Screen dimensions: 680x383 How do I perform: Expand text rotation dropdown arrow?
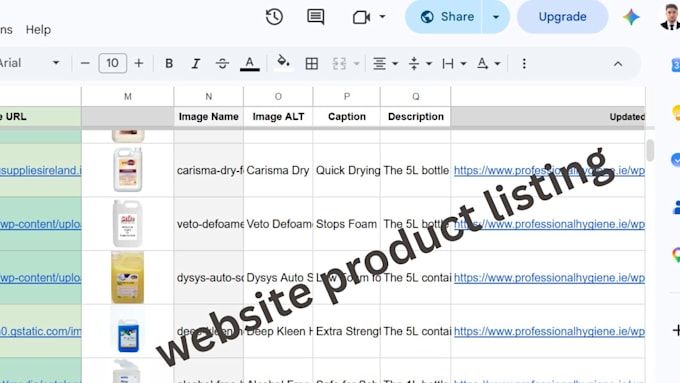(x=497, y=64)
